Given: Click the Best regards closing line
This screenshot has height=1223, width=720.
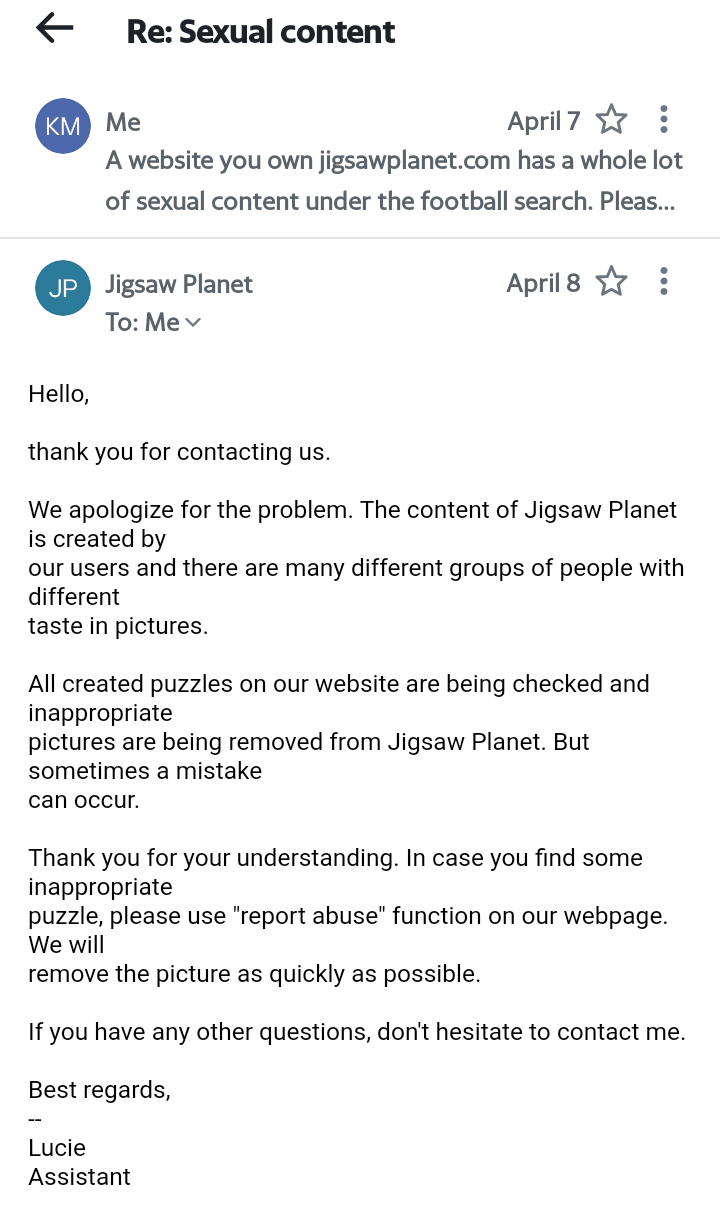Looking at the screenshot, I should tap(99, 1090).
